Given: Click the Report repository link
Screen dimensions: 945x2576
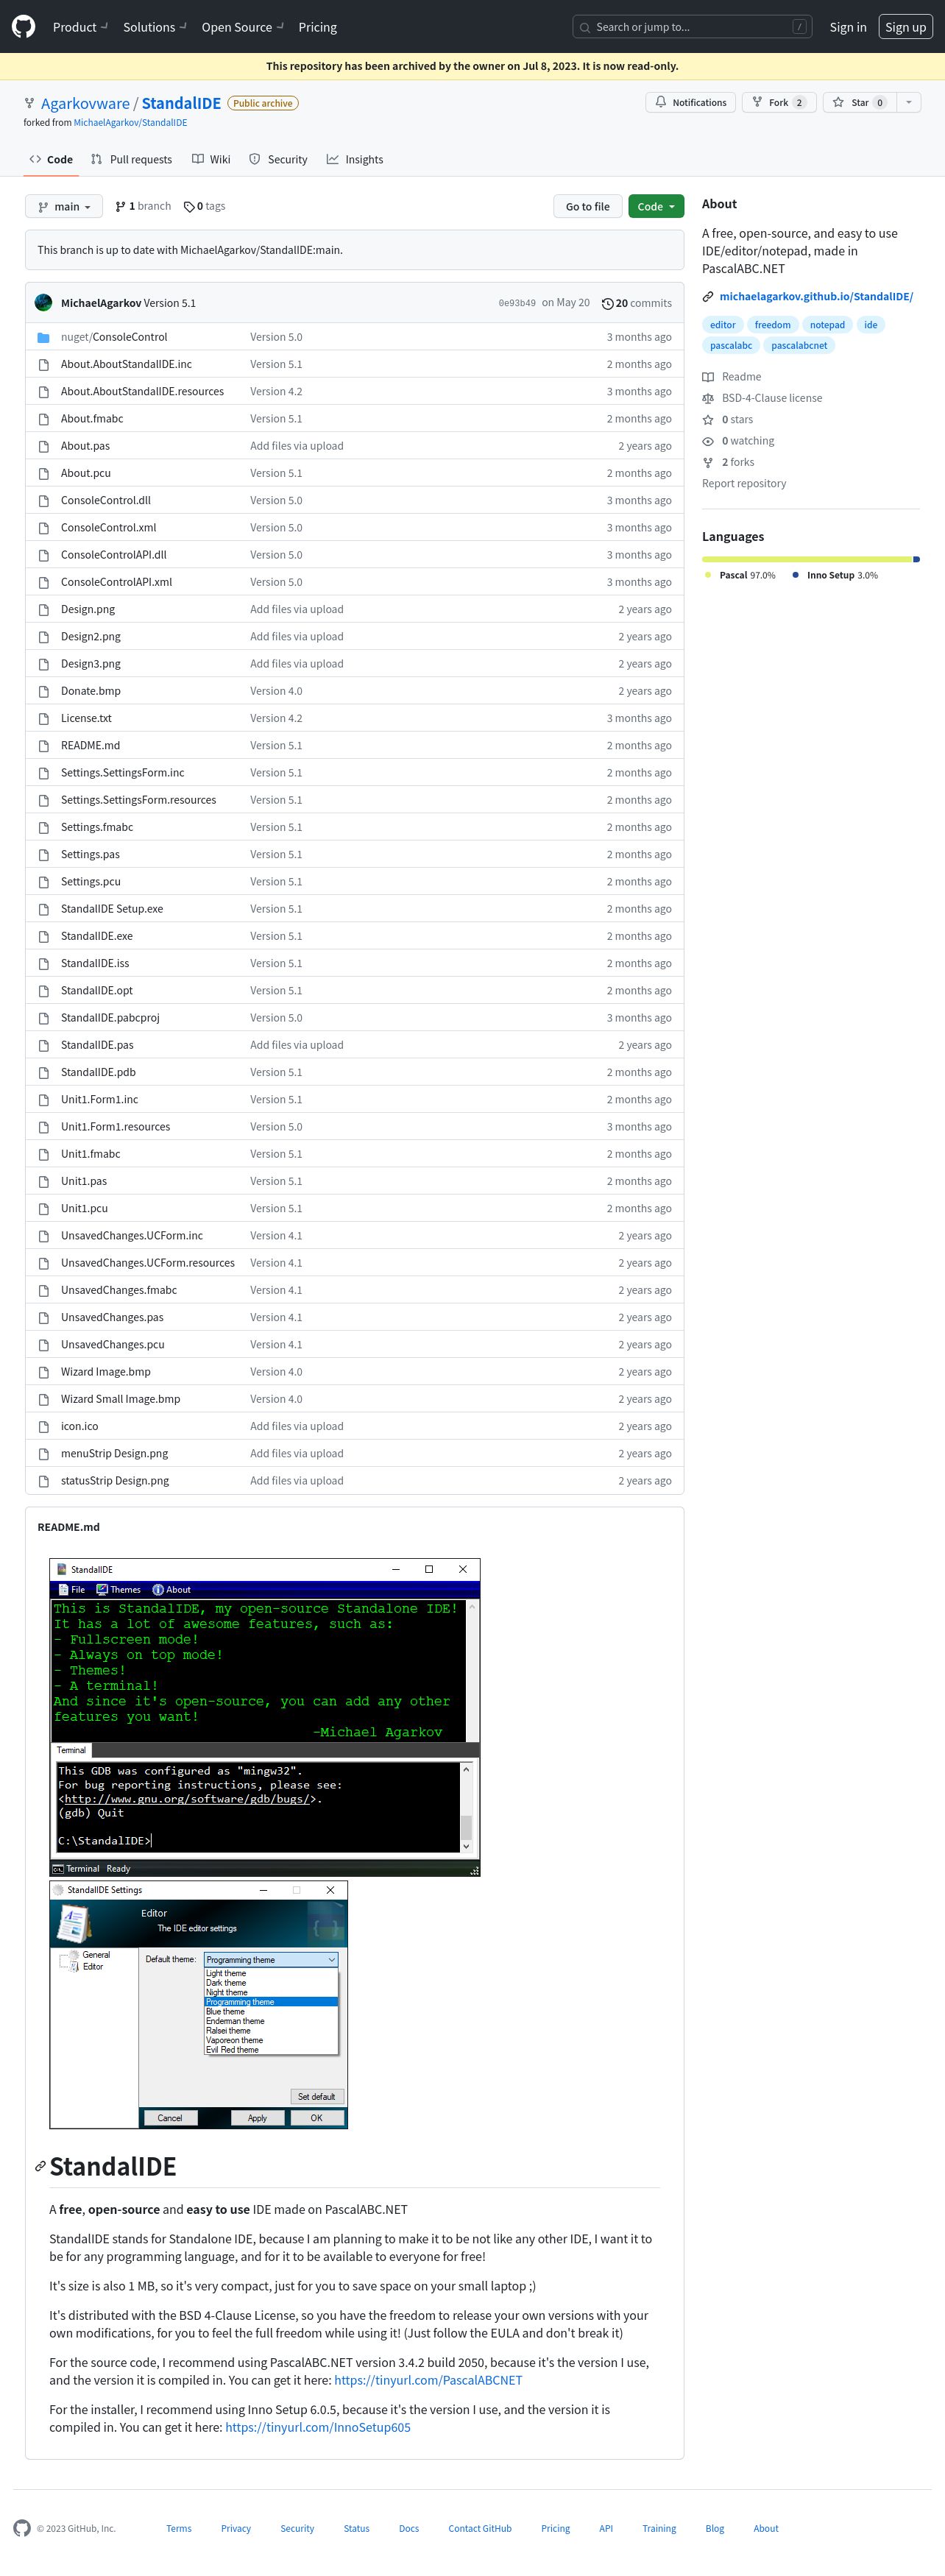Looking at the screenshot, I should (744, 483).
